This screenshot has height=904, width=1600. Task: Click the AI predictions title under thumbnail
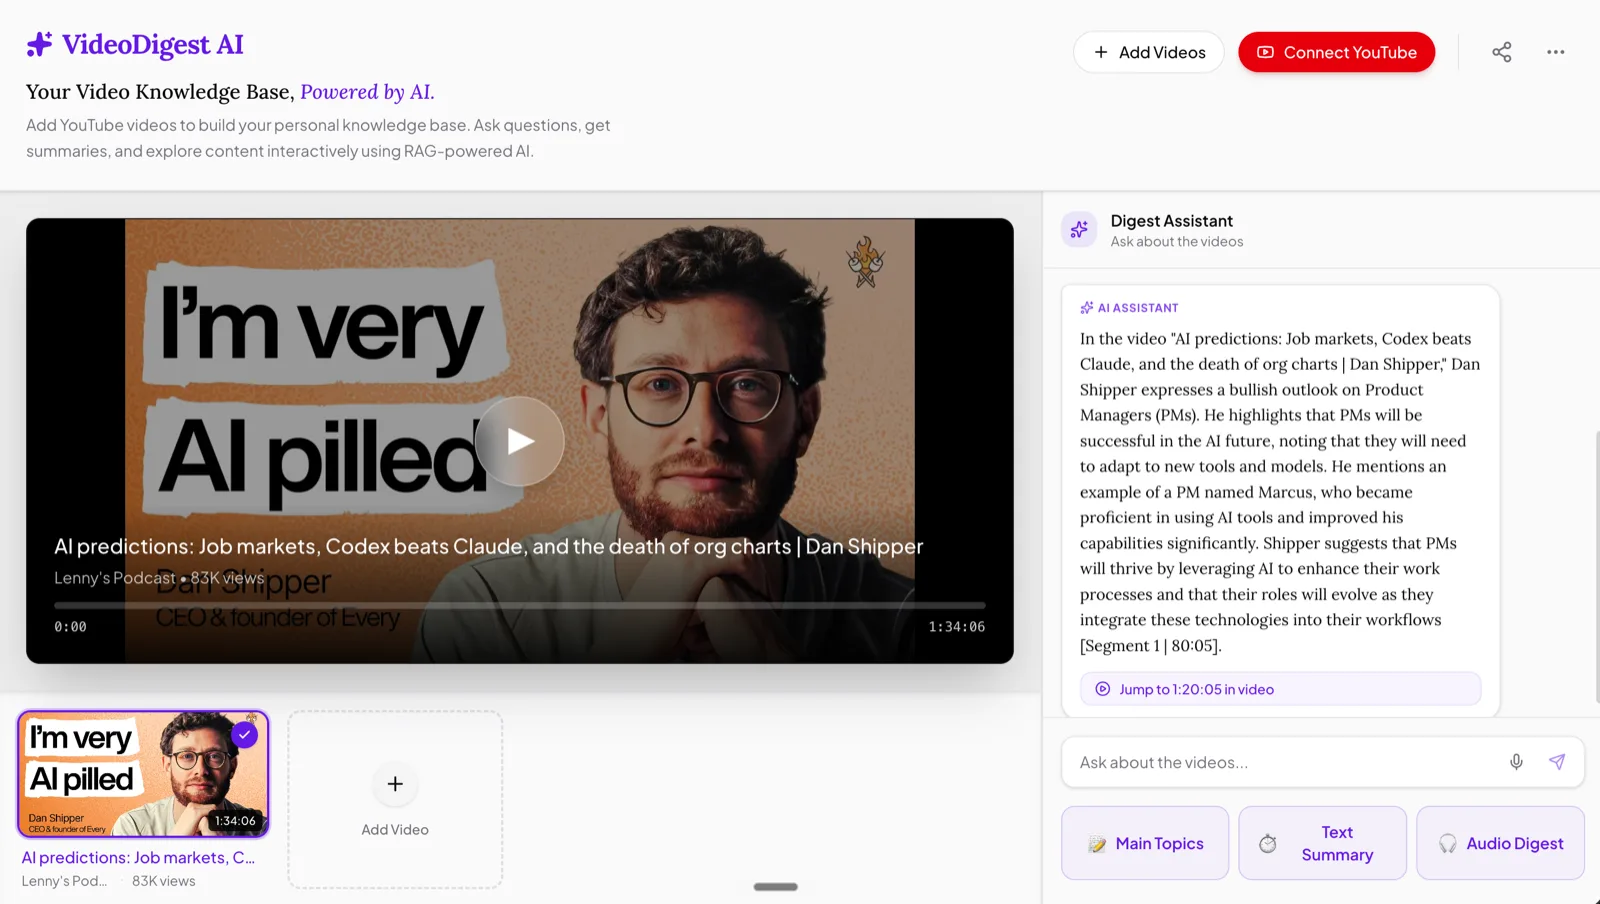138,858
